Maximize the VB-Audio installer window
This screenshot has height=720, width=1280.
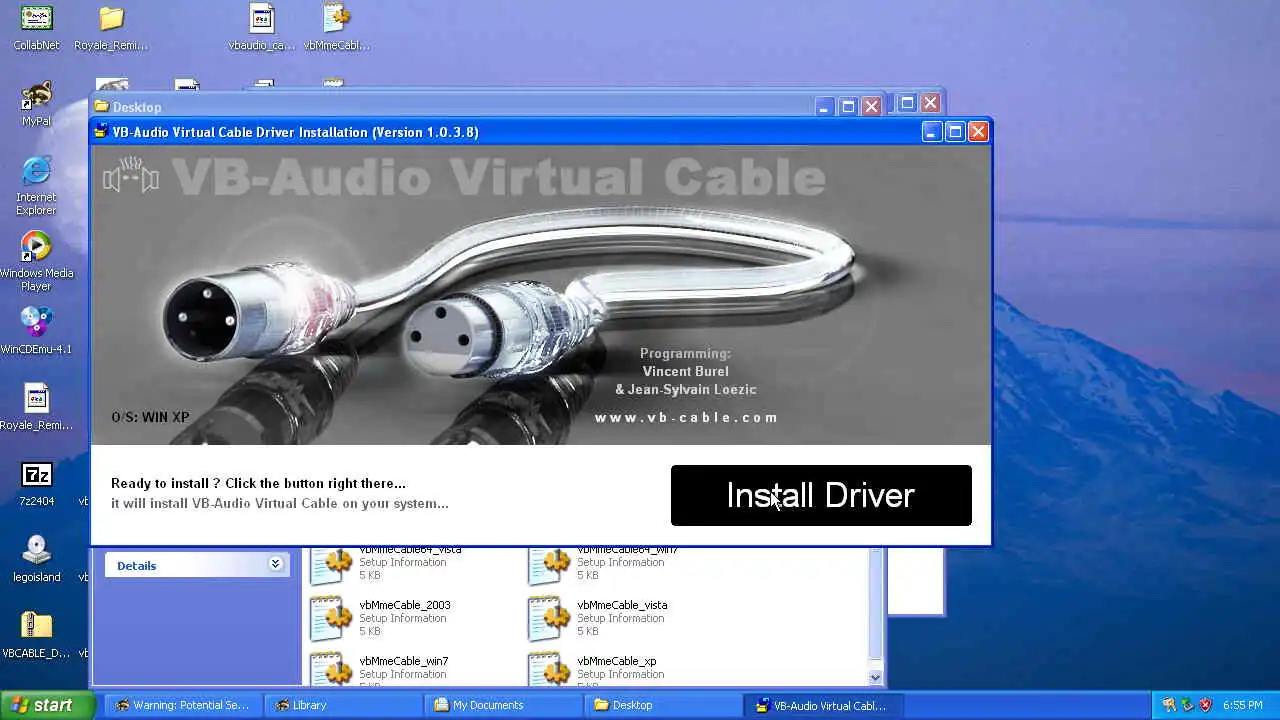click(955, 131)
